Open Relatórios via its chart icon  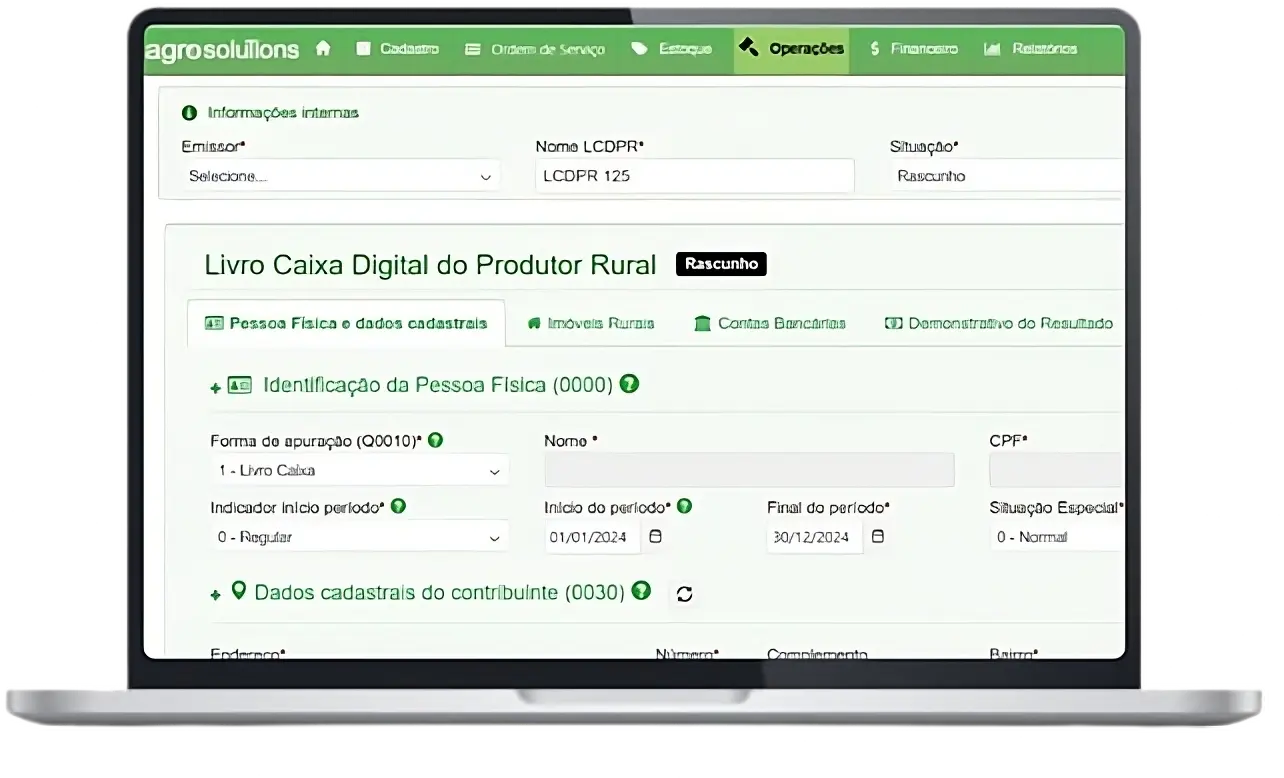coord(994,48)
